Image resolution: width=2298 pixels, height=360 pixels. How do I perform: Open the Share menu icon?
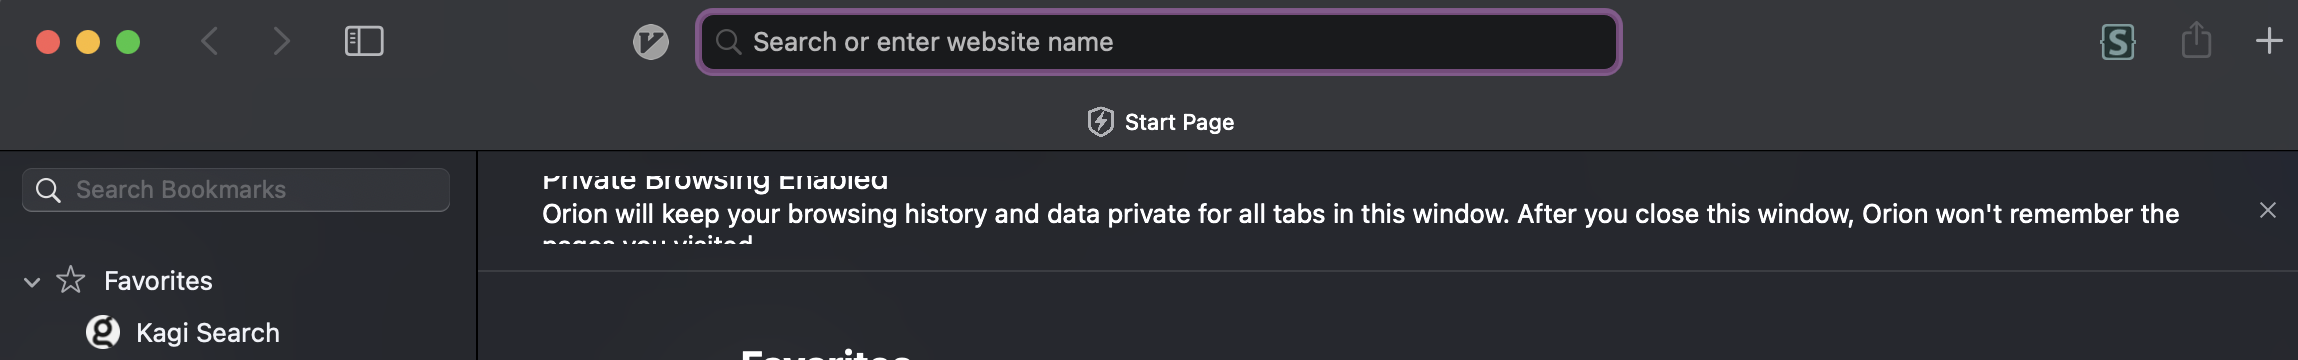[x=2196, y=40]
